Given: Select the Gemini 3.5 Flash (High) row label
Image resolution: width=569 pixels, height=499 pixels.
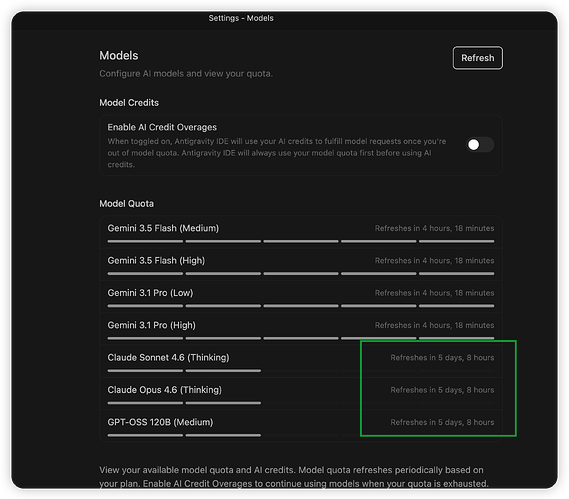Looking at the screenshot, I should click(x=156, y=261).
